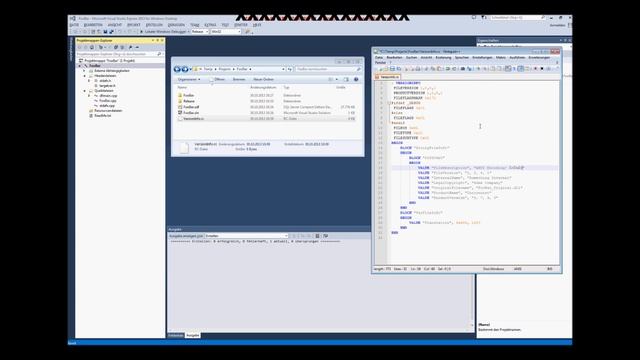Click the Öffnen button in Explorer
640x360 pixels.
click(x=218, y=79)
